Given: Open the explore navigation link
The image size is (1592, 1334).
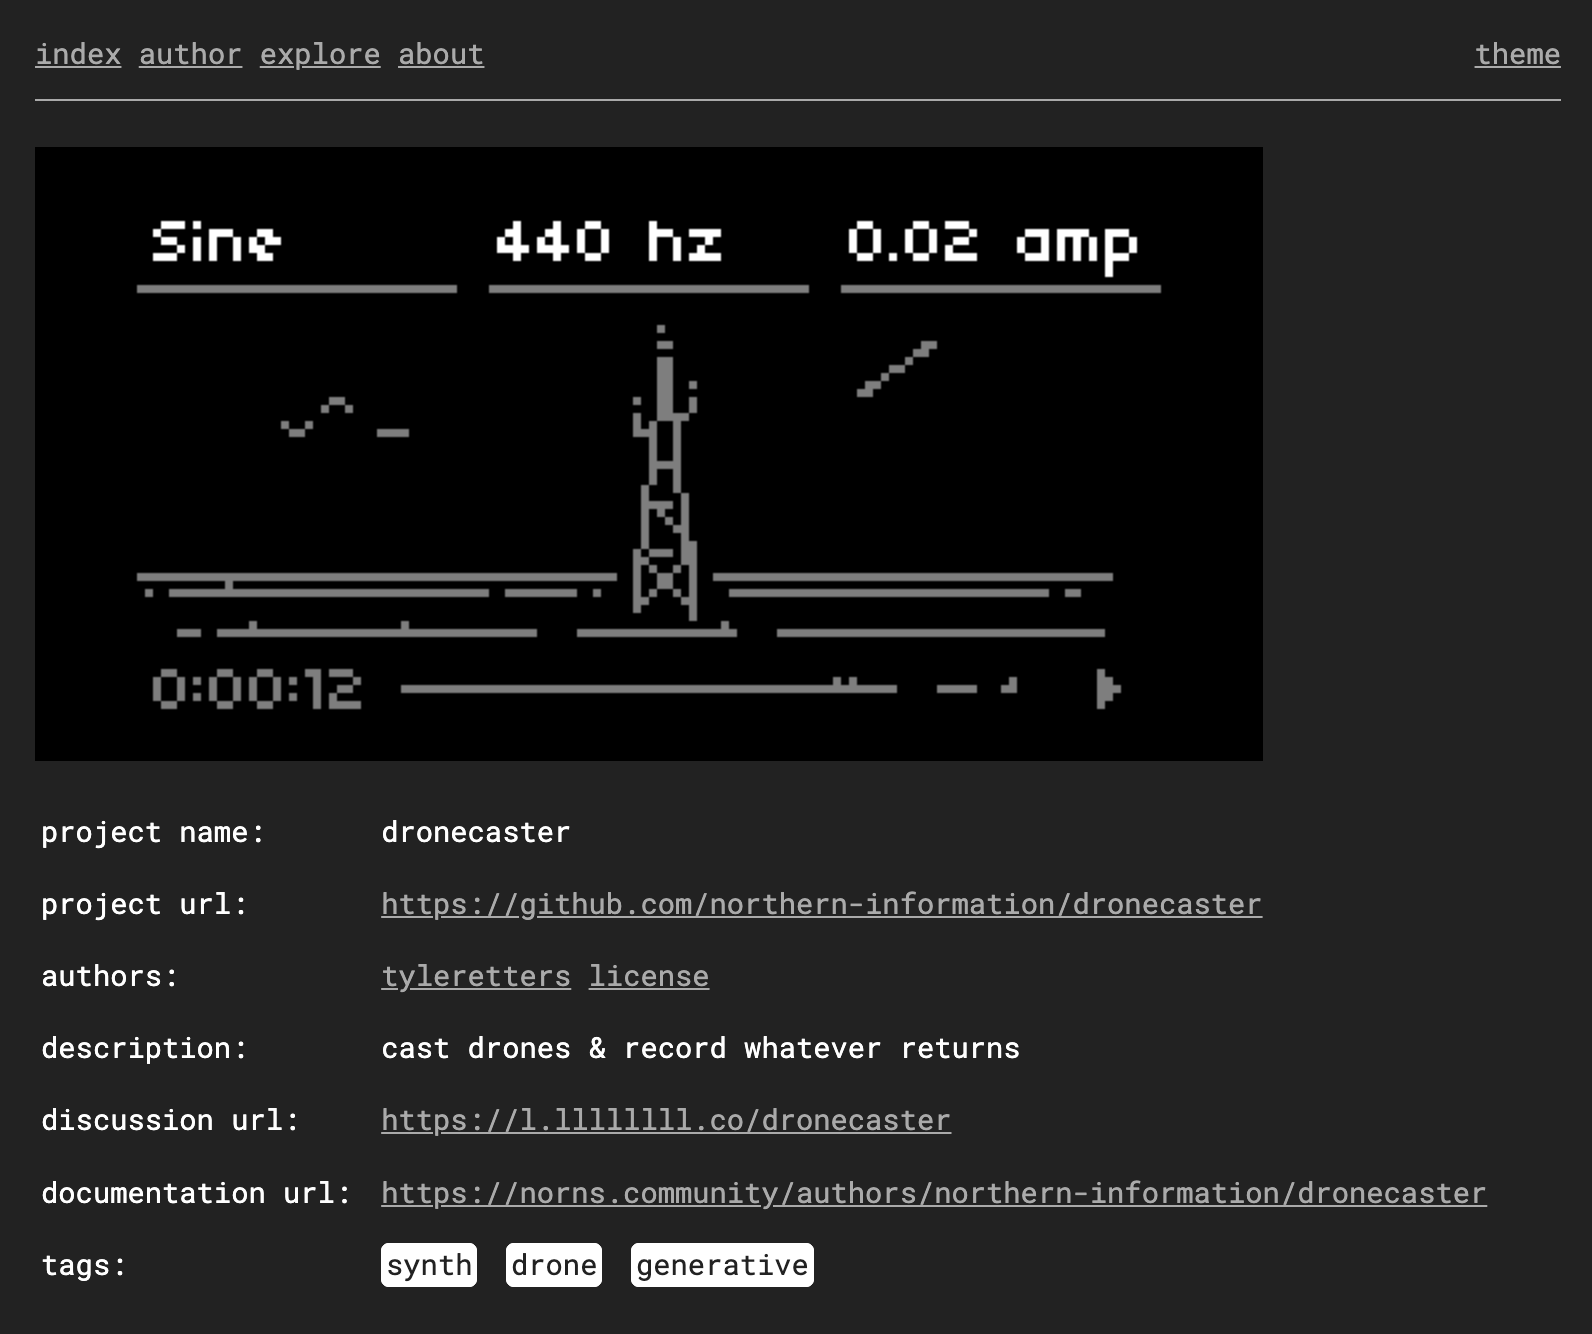Looking at the screenshot, I should [320, 54].
